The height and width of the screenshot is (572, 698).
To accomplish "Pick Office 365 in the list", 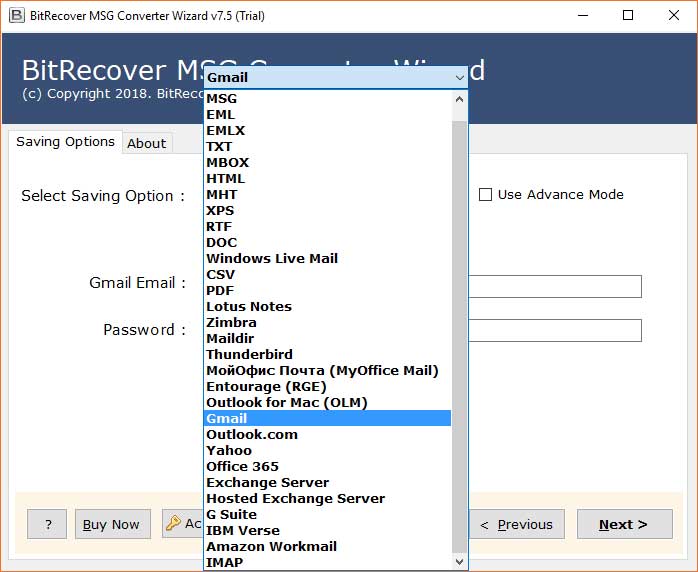I will [x=328, y=467].
